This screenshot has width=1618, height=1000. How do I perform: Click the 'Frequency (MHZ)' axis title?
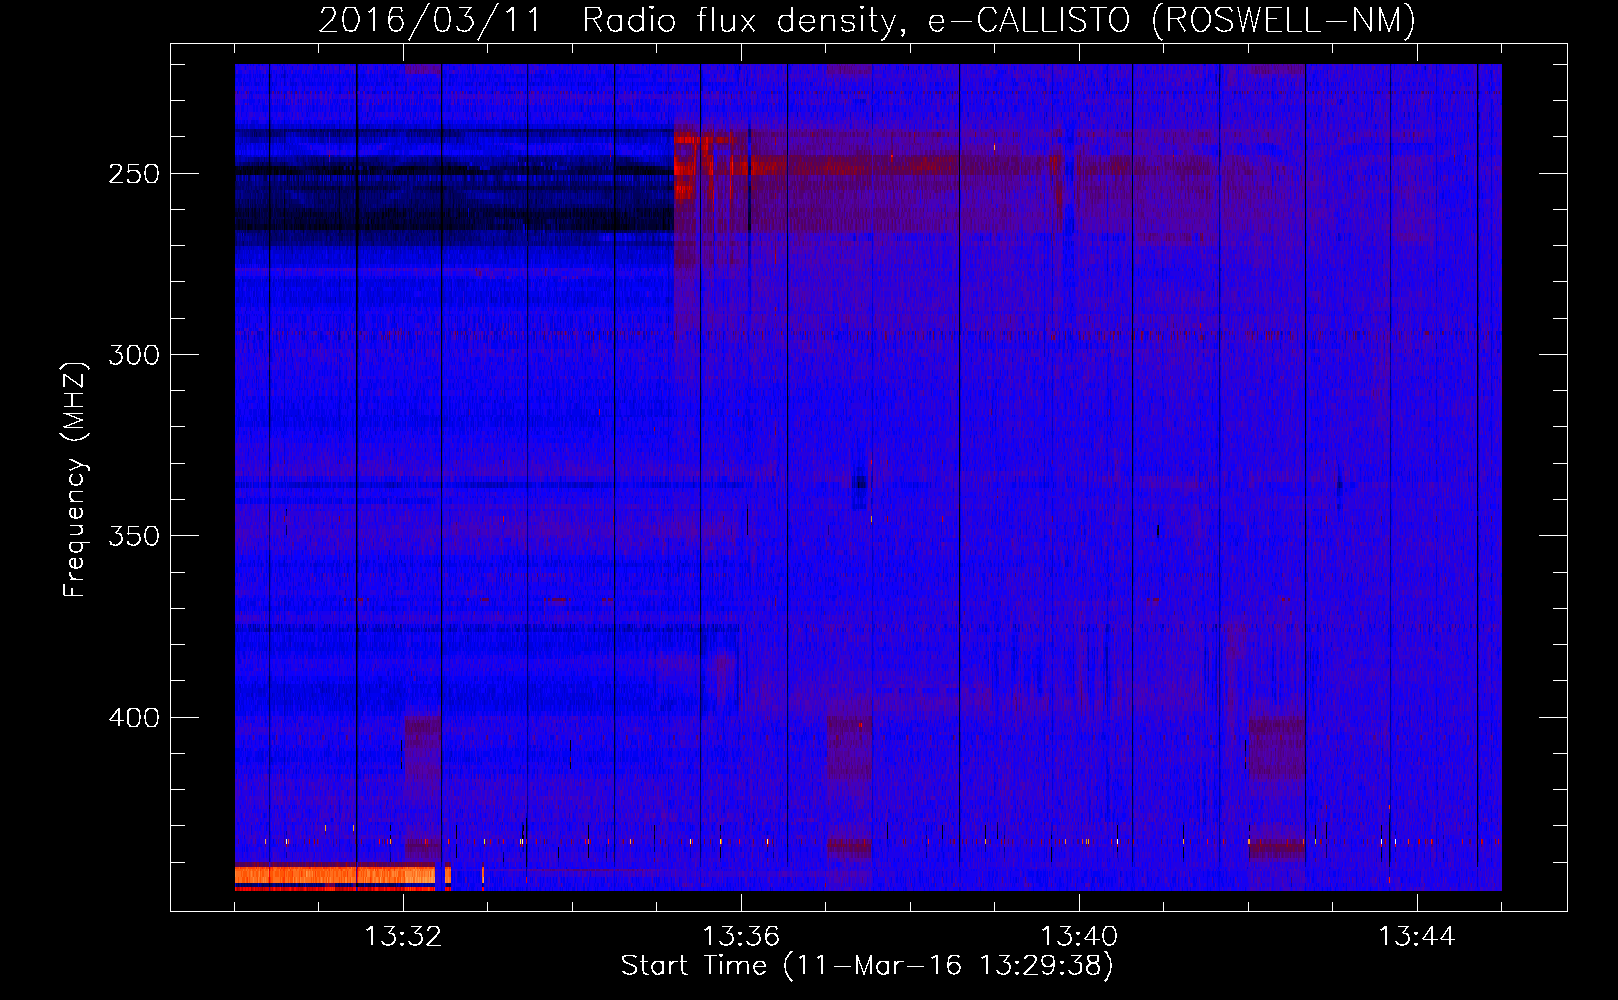pyautogui.click(x=76, y=479)
